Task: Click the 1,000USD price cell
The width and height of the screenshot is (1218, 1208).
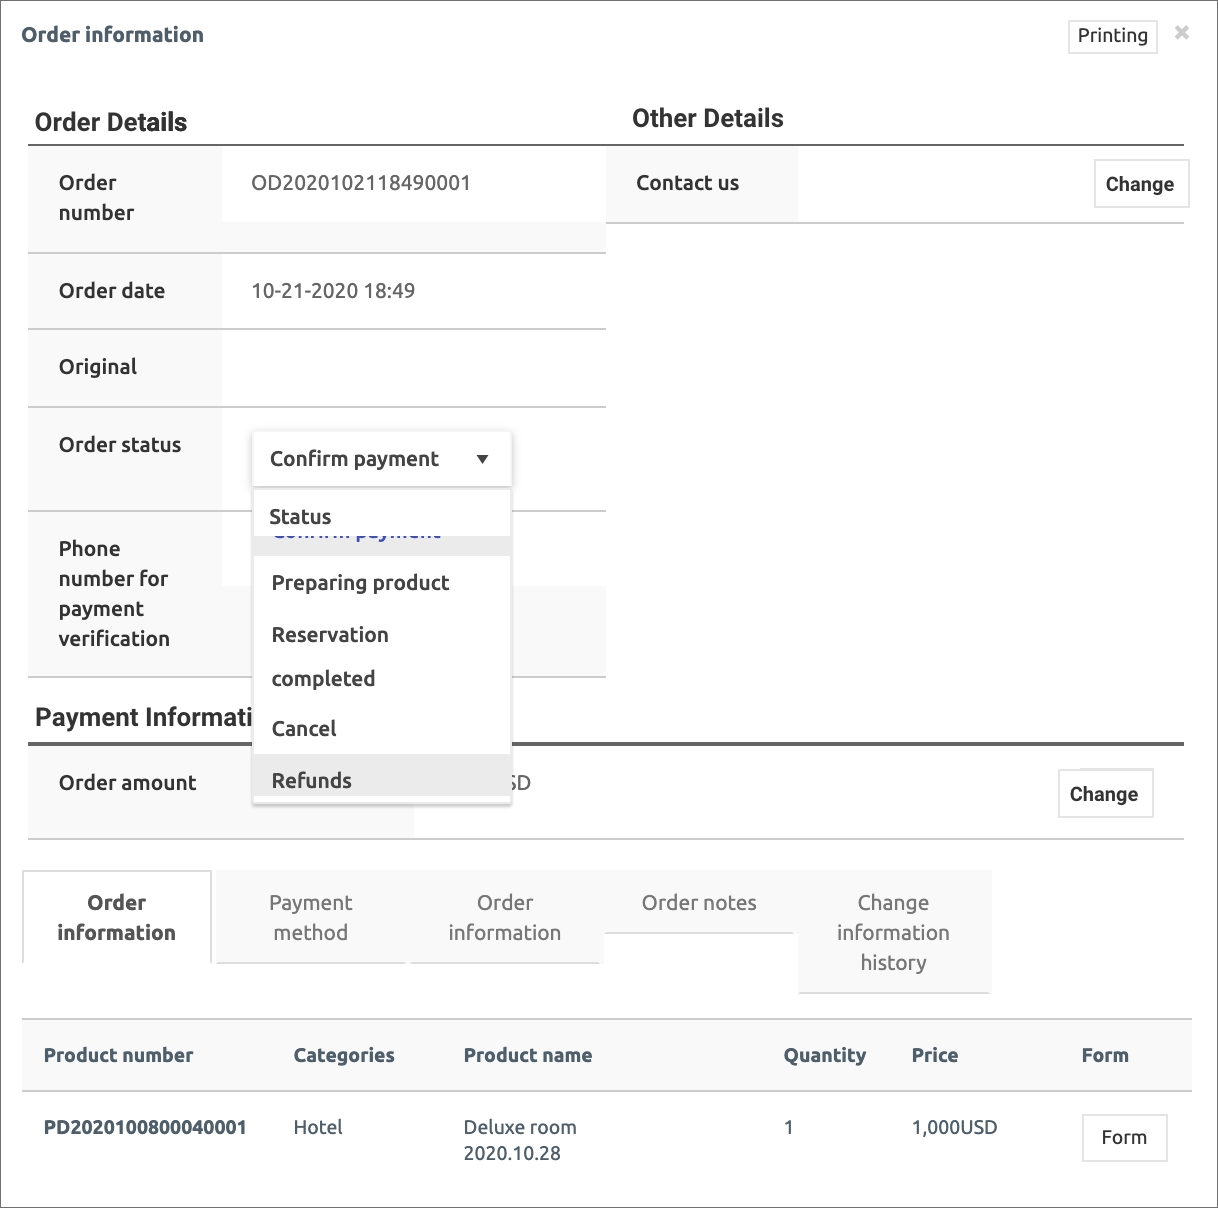Action: click(x=955, y=1127)
